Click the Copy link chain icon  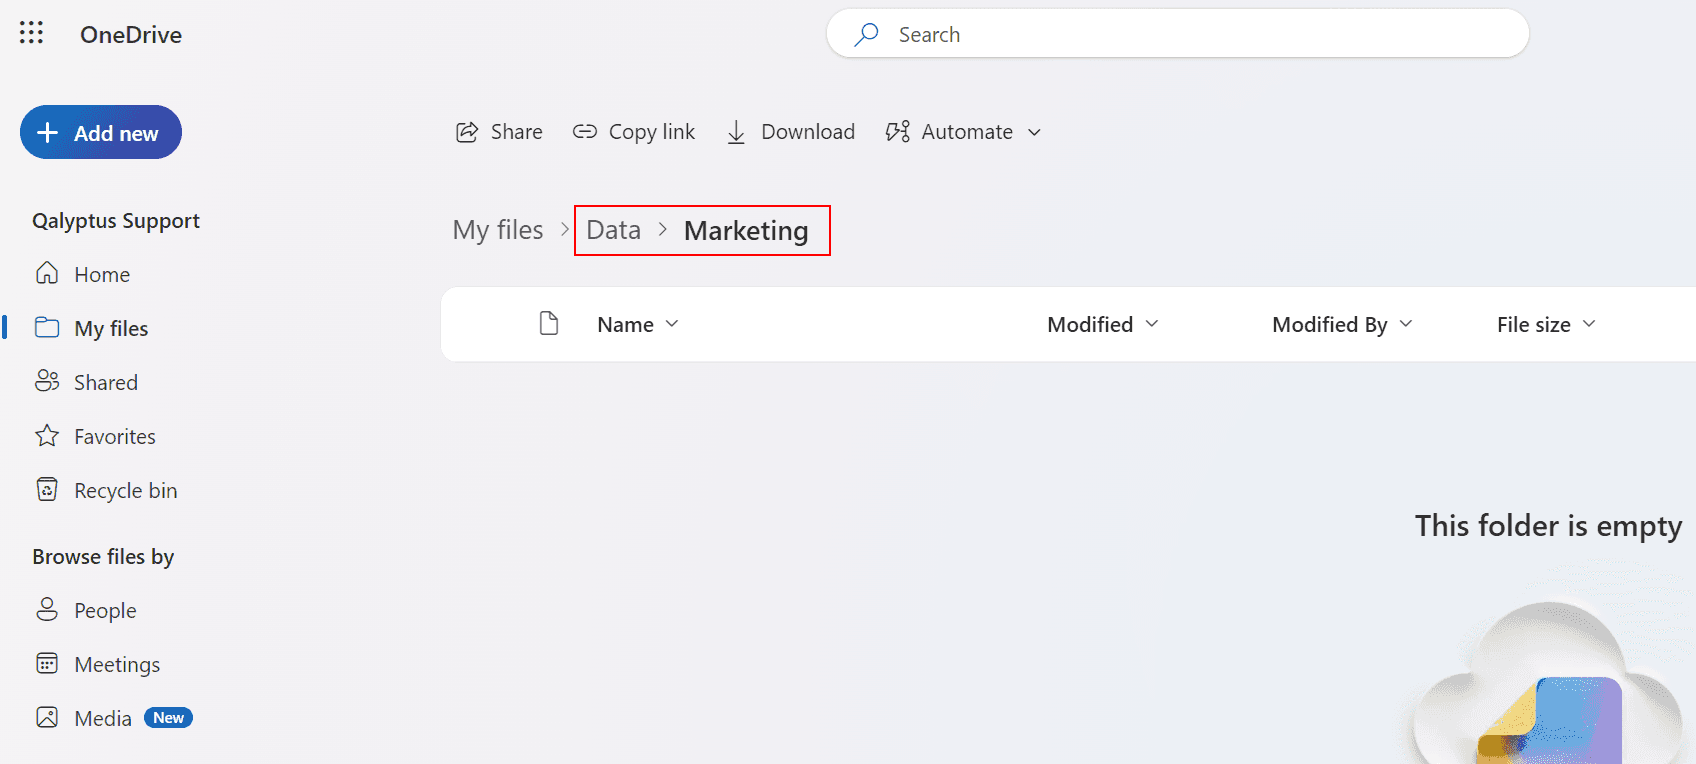tap(585, 132)
